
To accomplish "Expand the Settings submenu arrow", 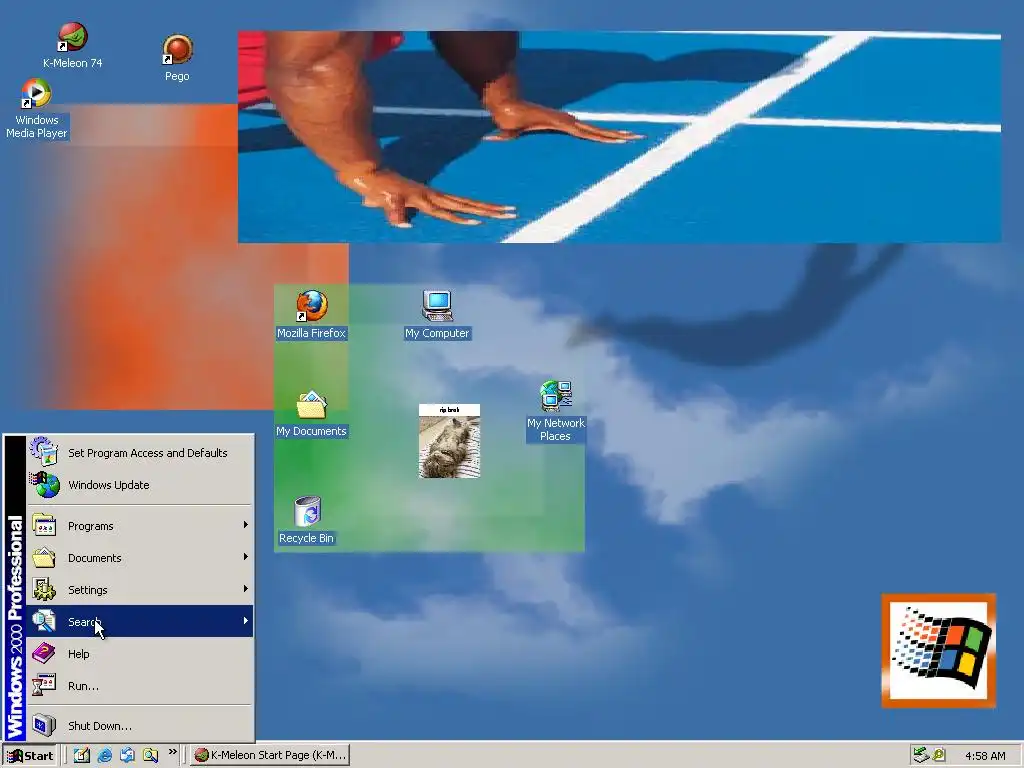I will [x=246, y=589].
